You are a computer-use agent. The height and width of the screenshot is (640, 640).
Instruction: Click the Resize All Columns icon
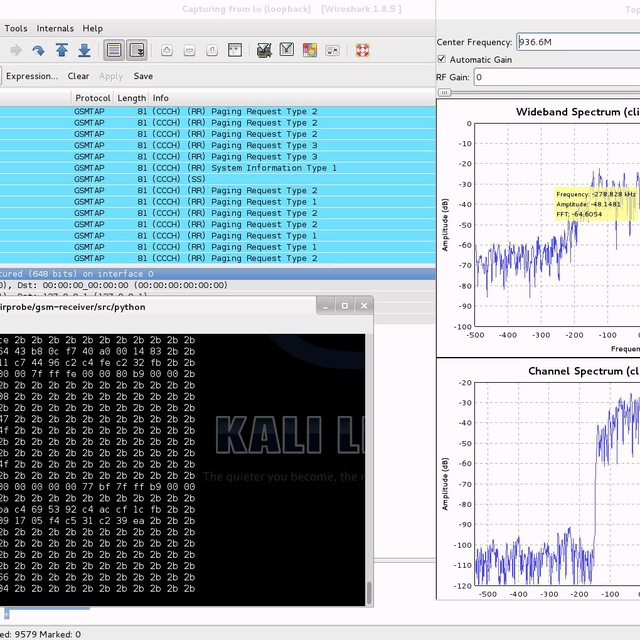pyautogui.click(x=235, y=51)
